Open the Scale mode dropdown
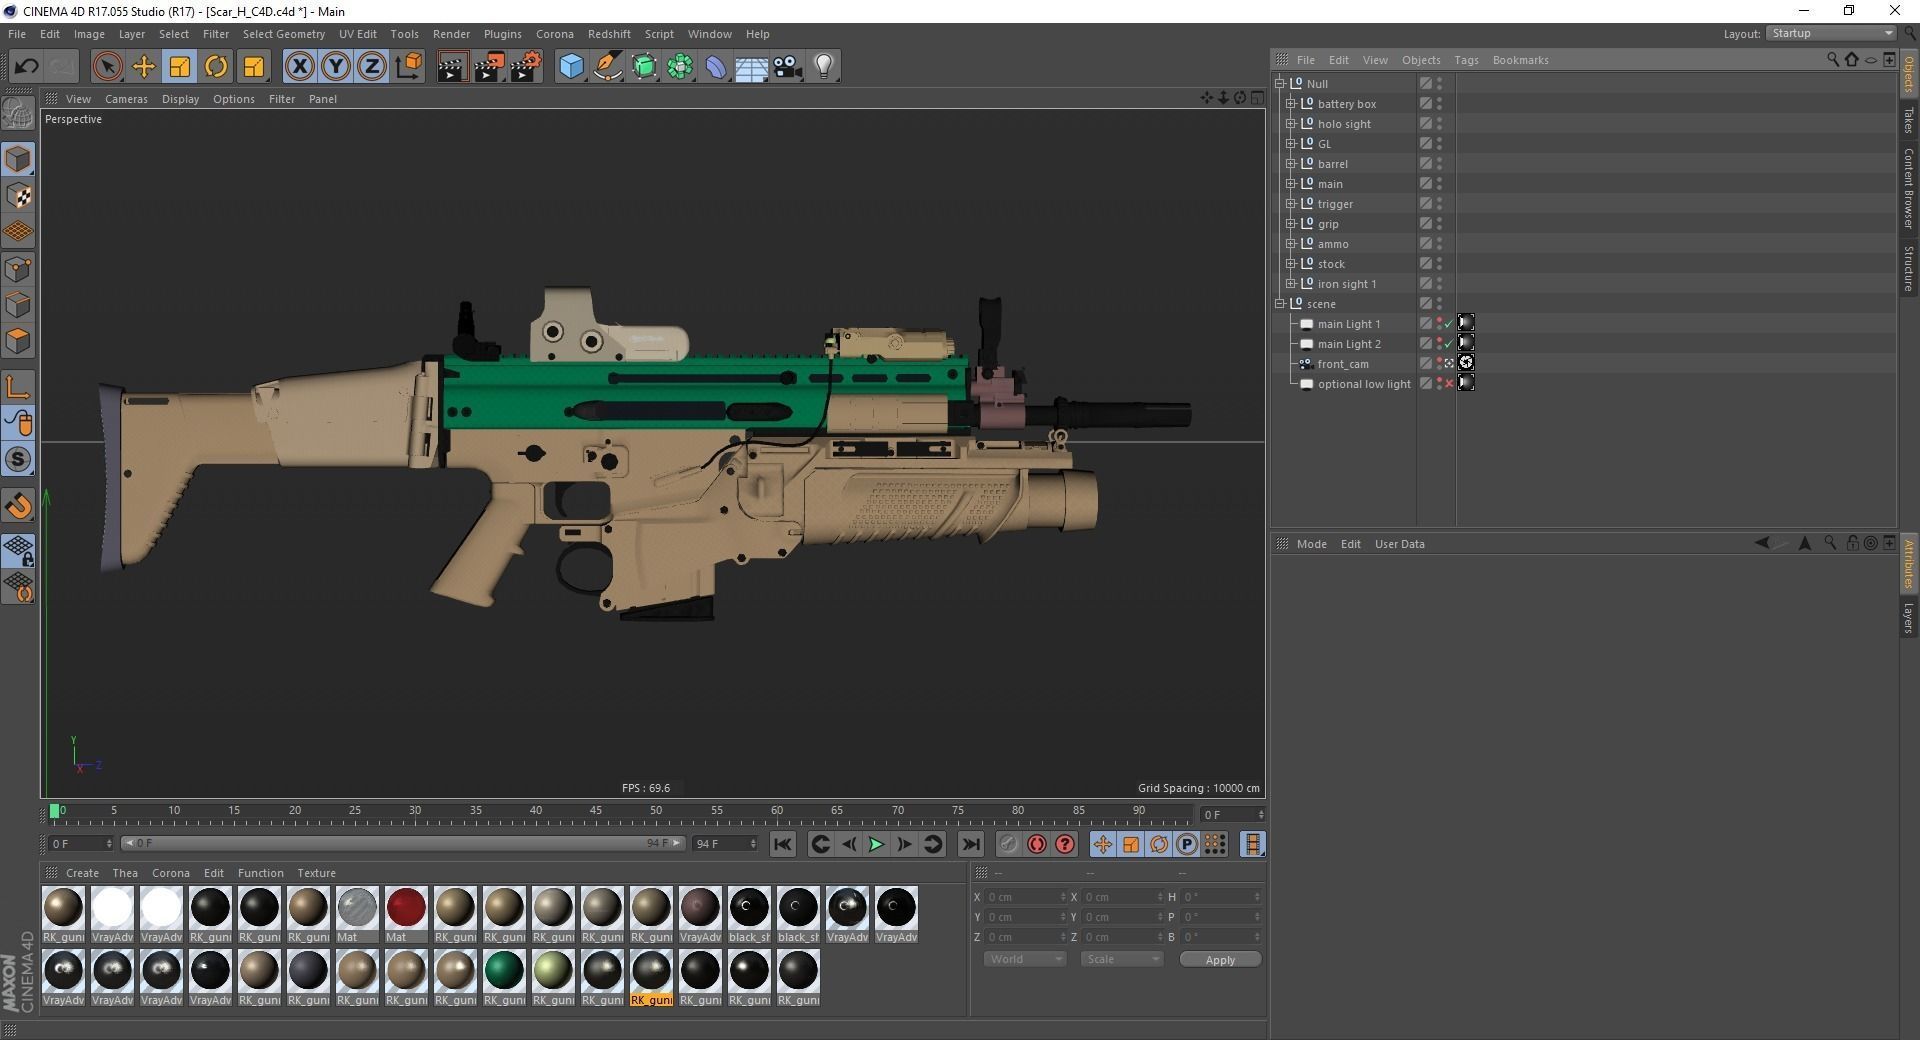1920x1040 pixels. [1121, 959]
